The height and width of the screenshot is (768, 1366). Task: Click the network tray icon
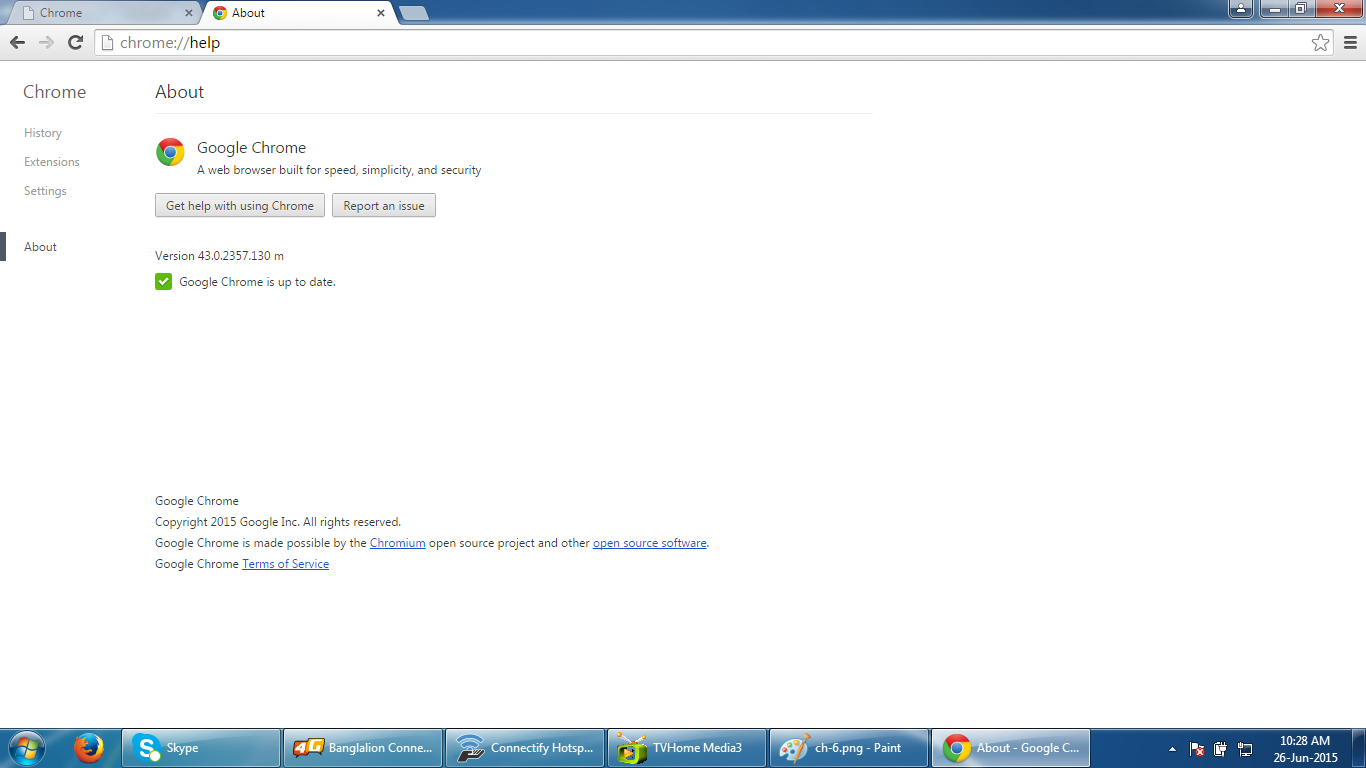click(x=1245, y=748)
